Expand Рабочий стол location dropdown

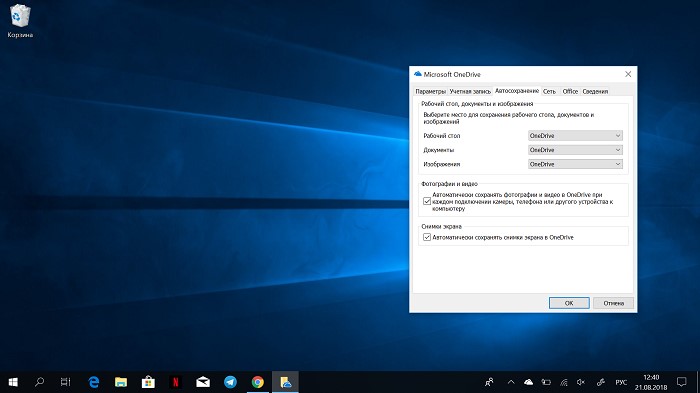tap(575, 136)
